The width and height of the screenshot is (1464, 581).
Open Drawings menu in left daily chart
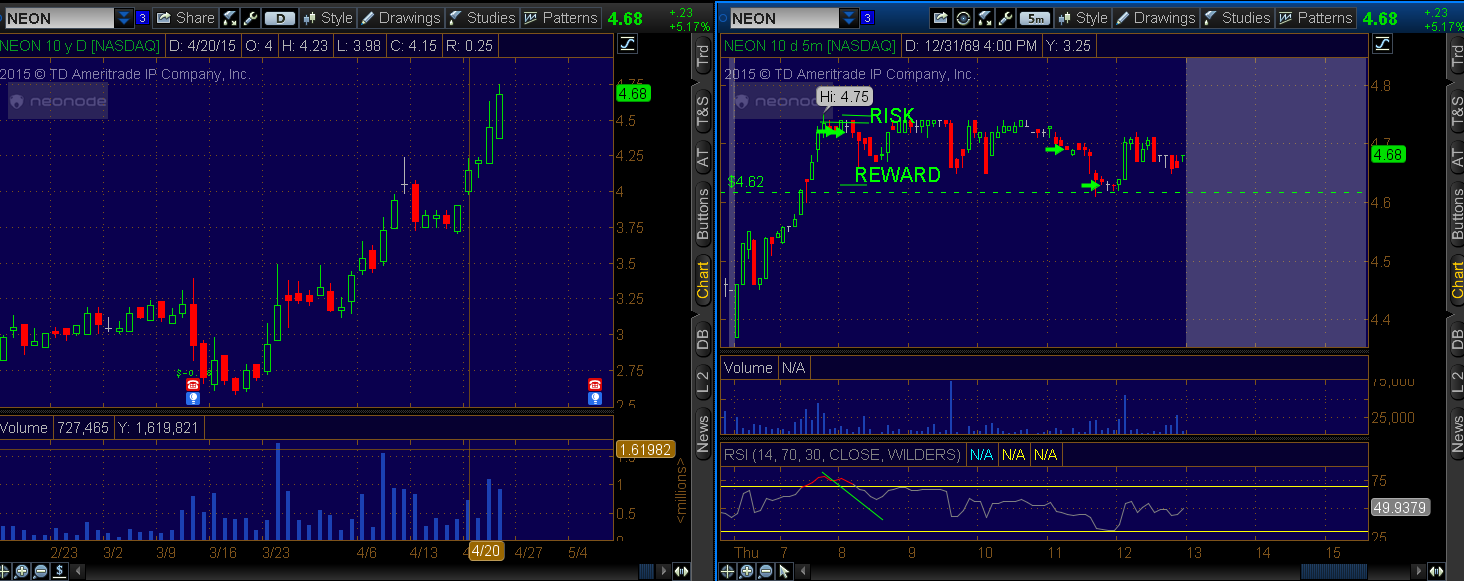tap(400, 18)
